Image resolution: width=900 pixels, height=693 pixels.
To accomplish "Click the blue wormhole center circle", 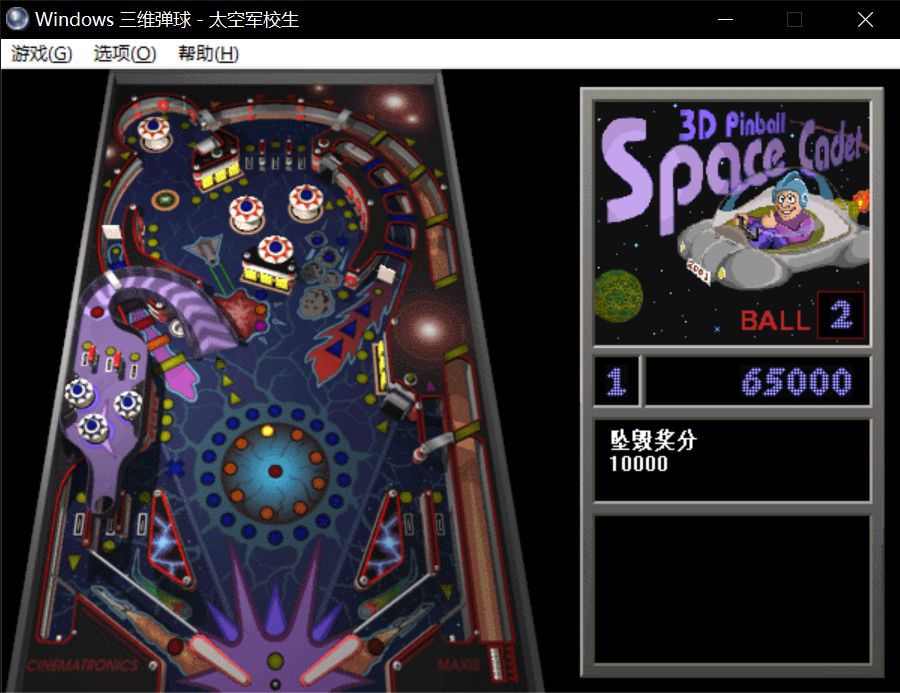I will click(x=275, y=471).
